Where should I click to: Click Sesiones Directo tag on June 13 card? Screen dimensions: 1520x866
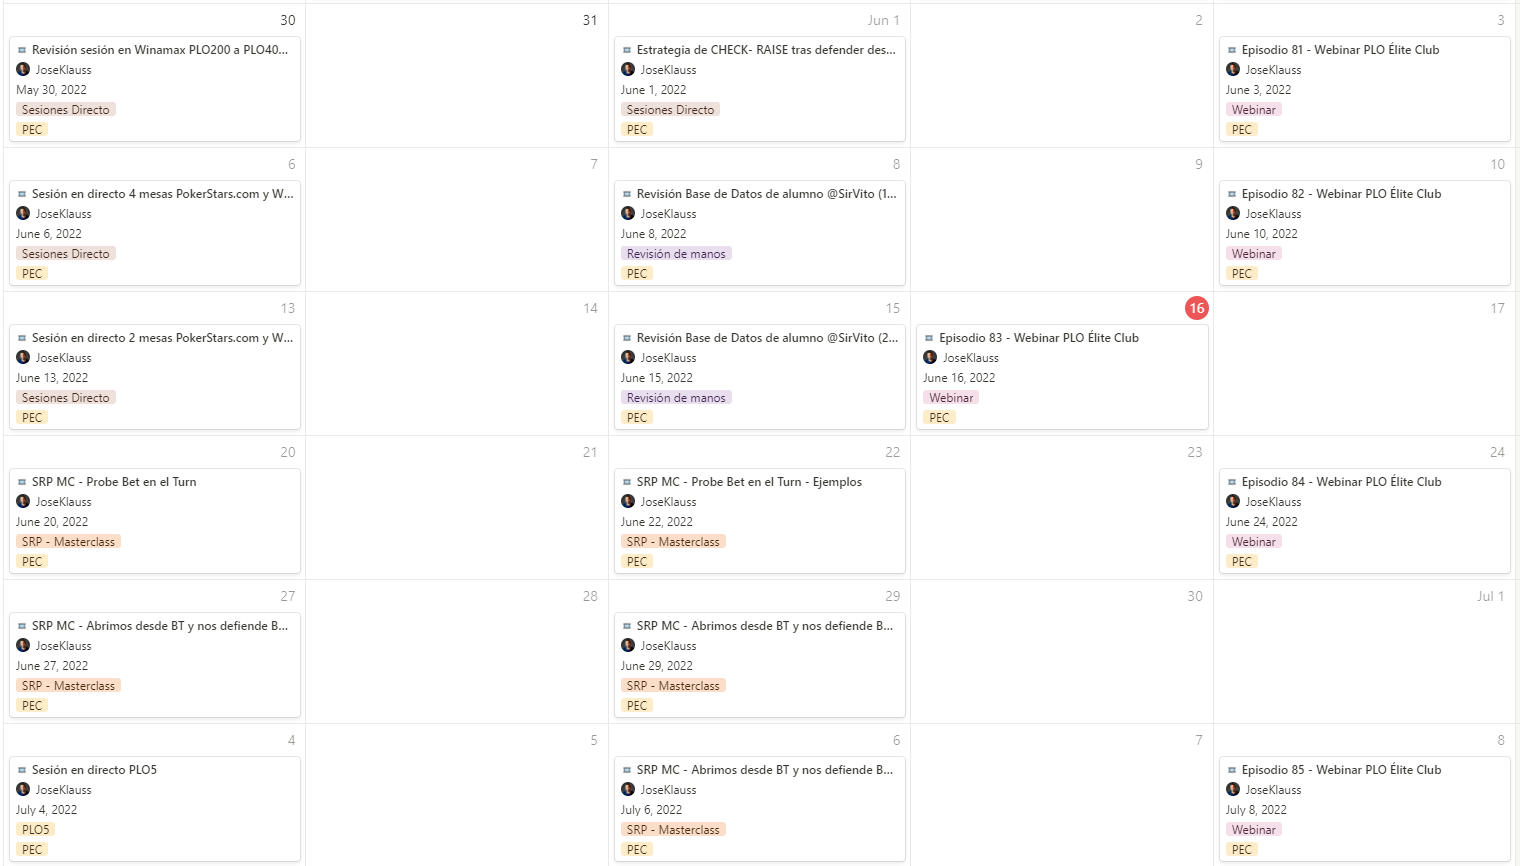point(66,398)
